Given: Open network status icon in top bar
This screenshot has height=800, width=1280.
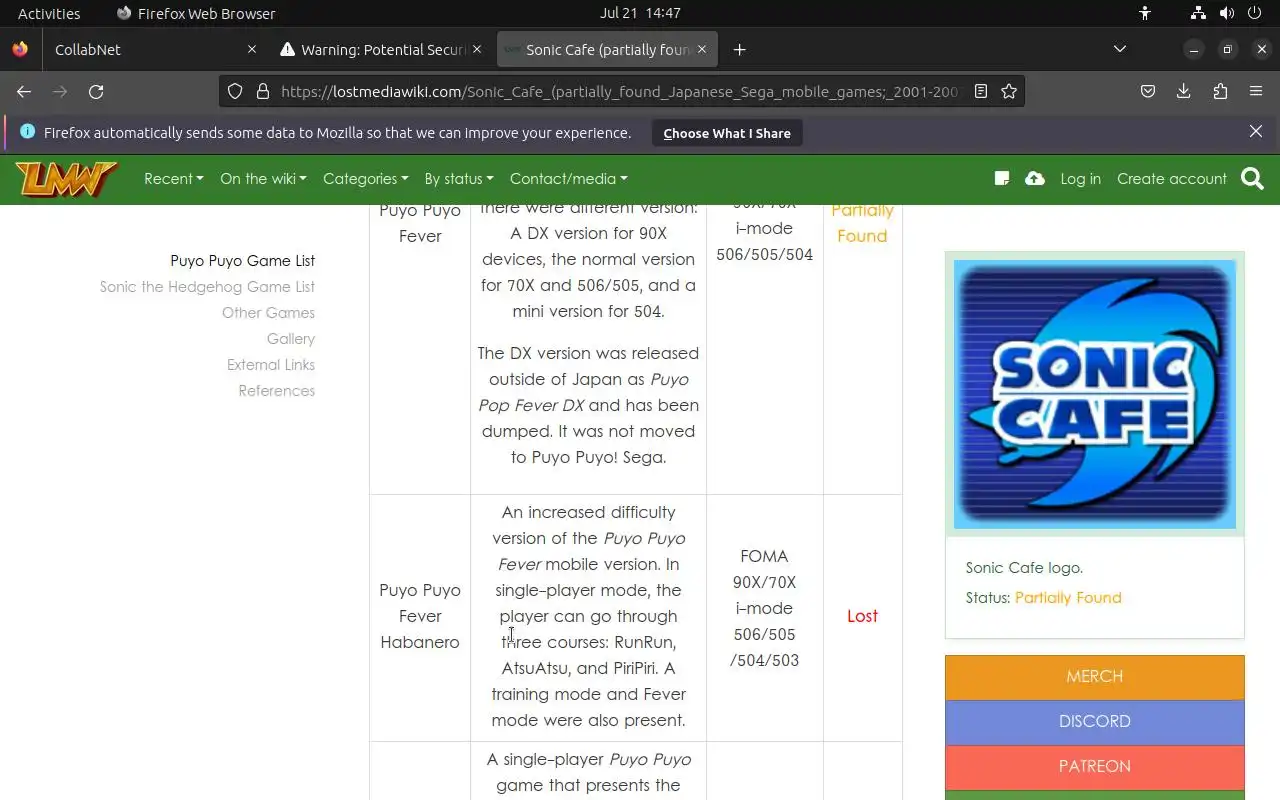Looking at the screenshot, I should coord(1198,13).
